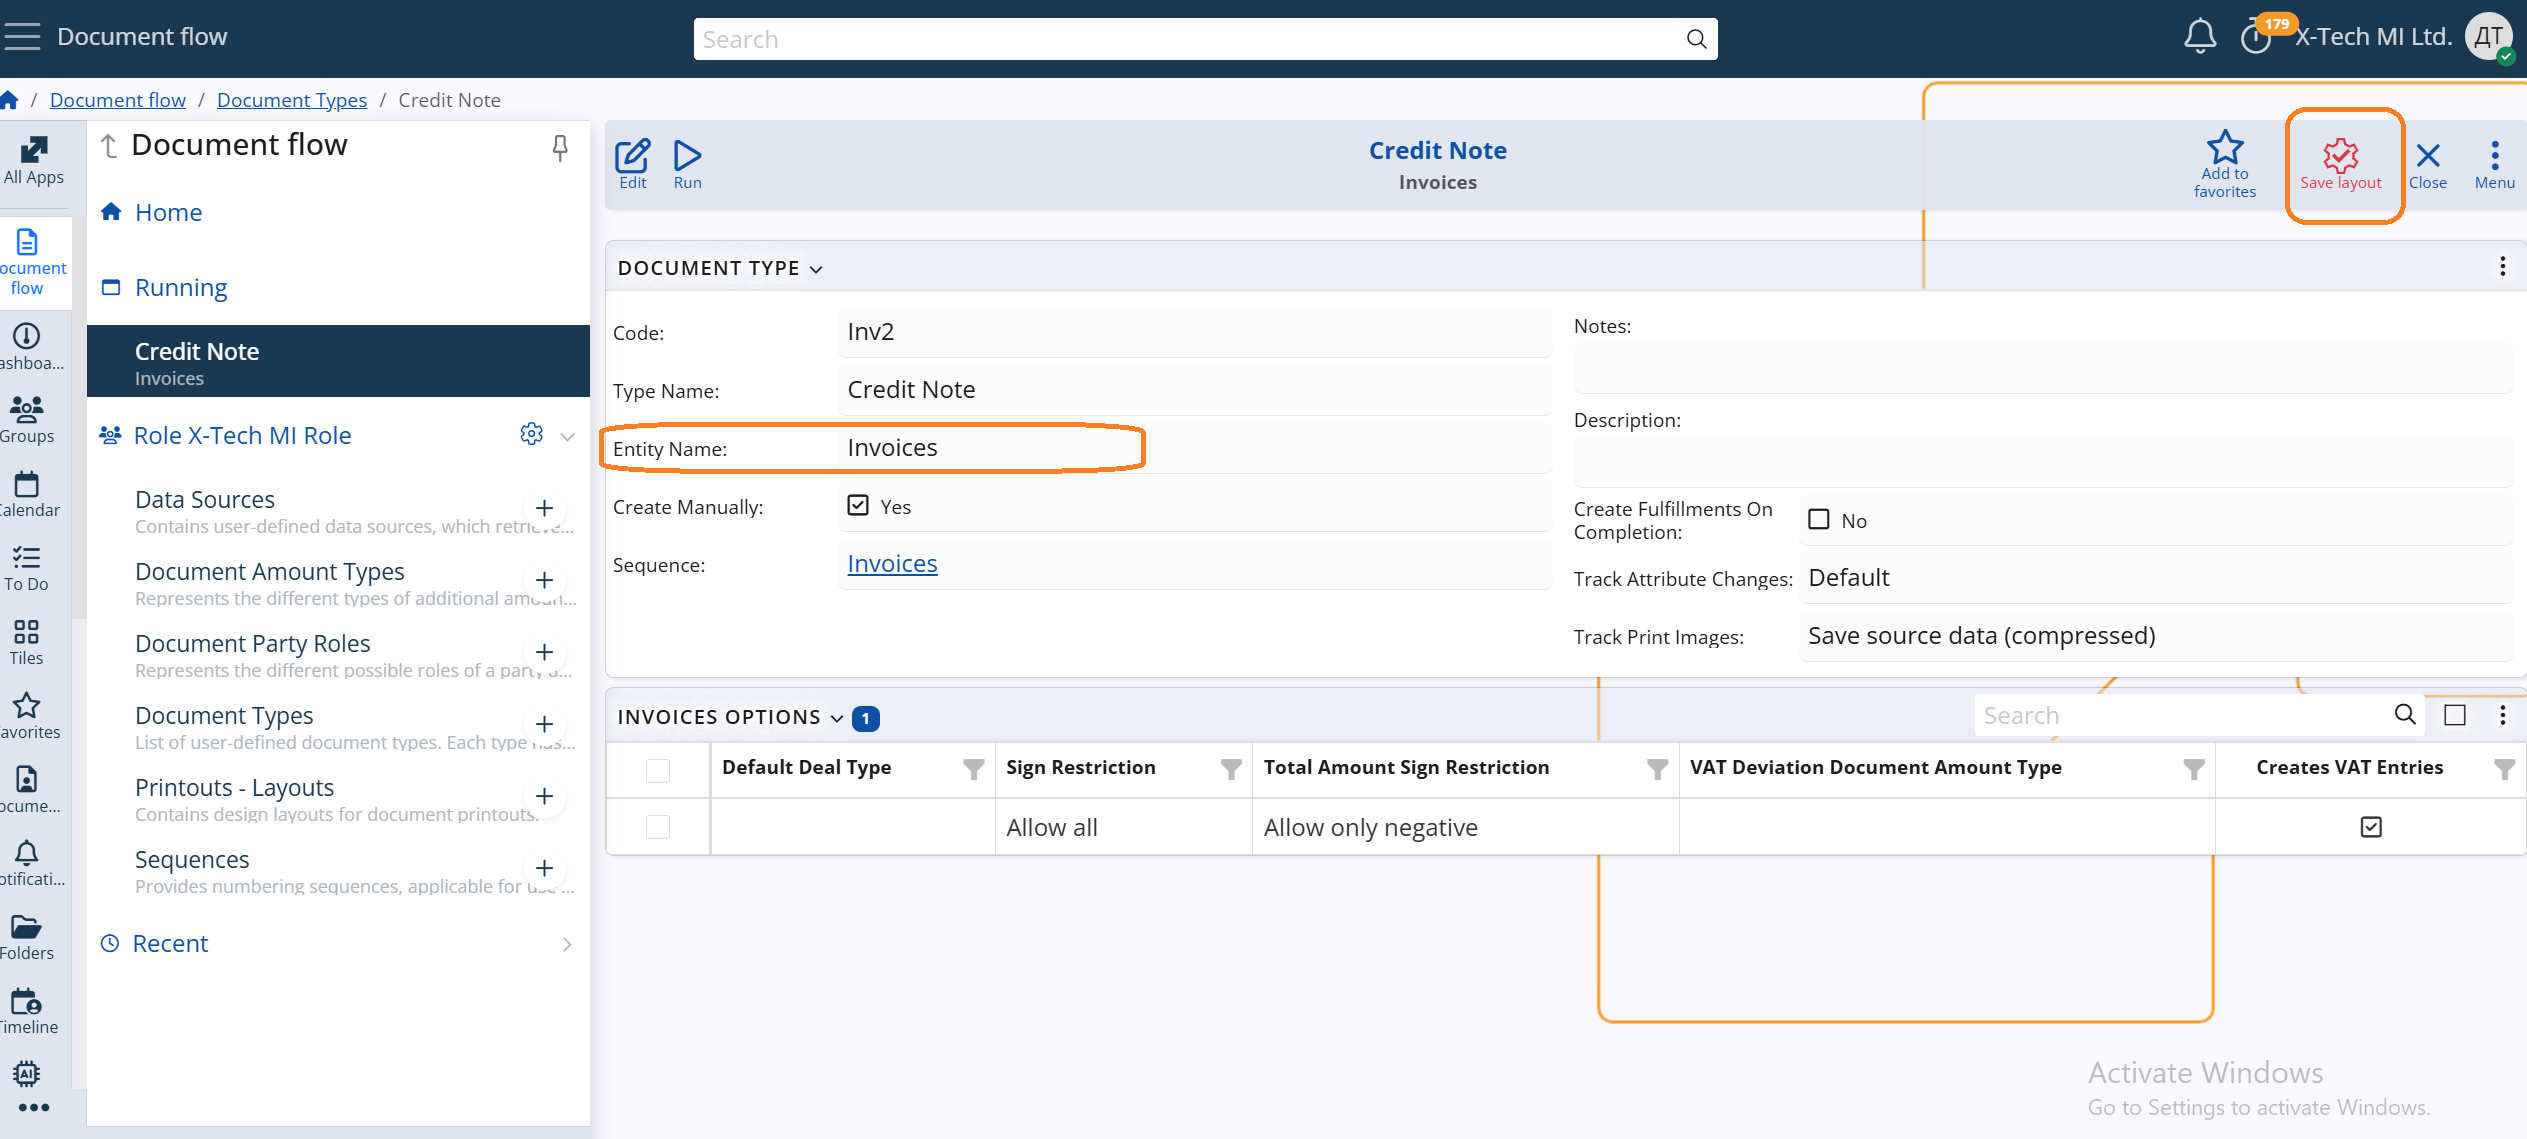Close the Credit Note form

pos(2428,165)
